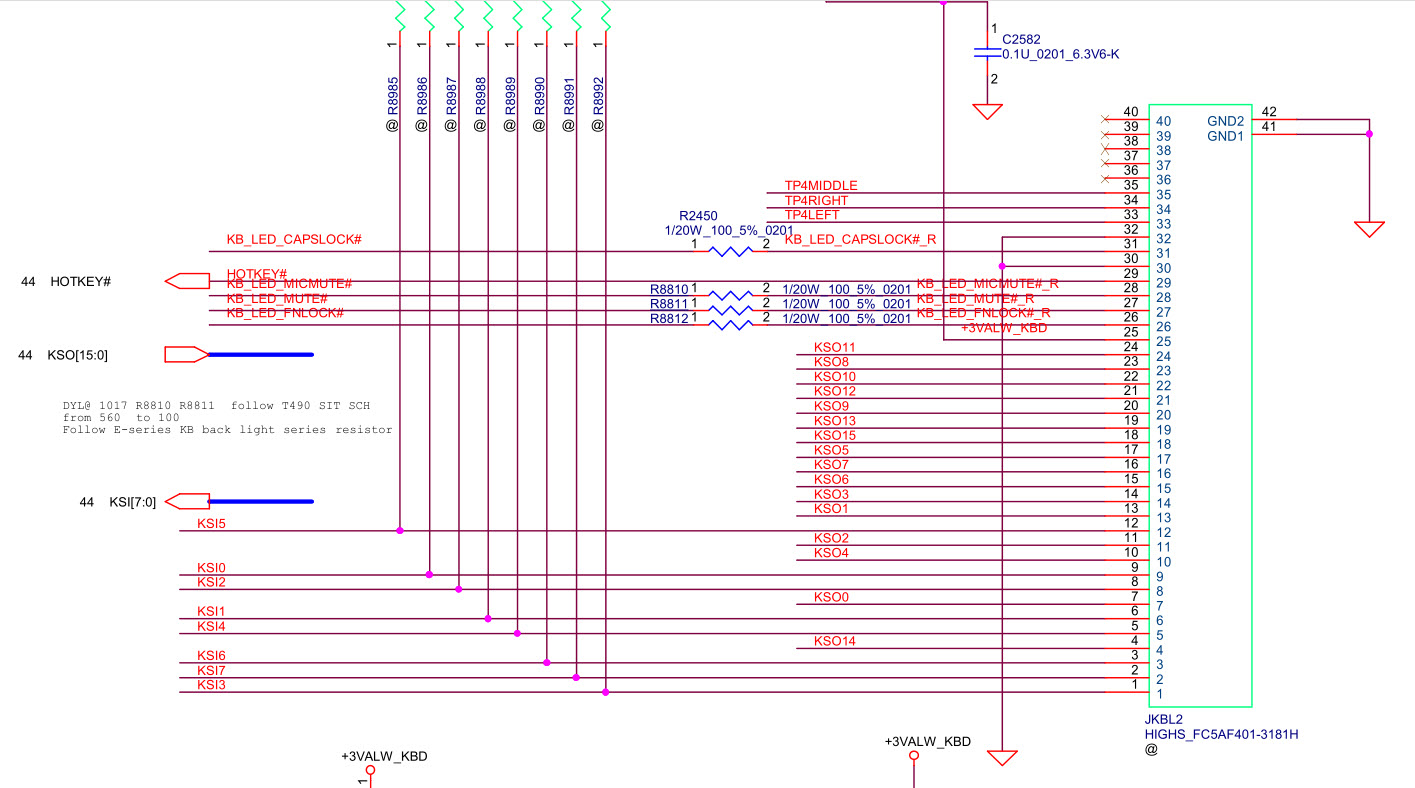Click the blue KSI[7:0] bus line
The width and height of the screenshot is (1415, 788).
(261, 501)
